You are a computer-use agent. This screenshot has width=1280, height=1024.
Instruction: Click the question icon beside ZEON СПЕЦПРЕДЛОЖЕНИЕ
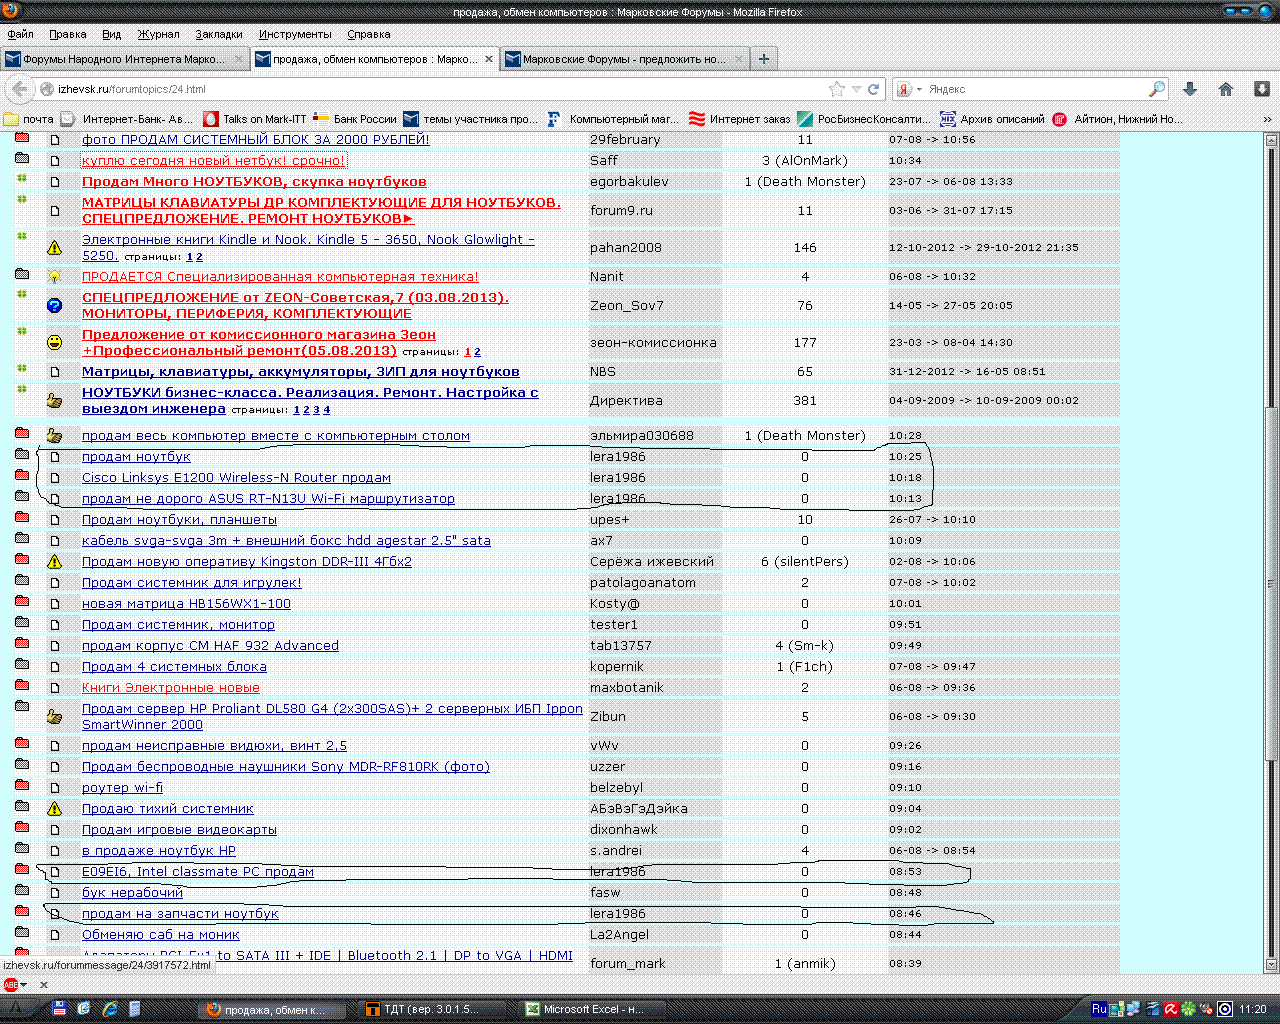(x=55, y=305)
